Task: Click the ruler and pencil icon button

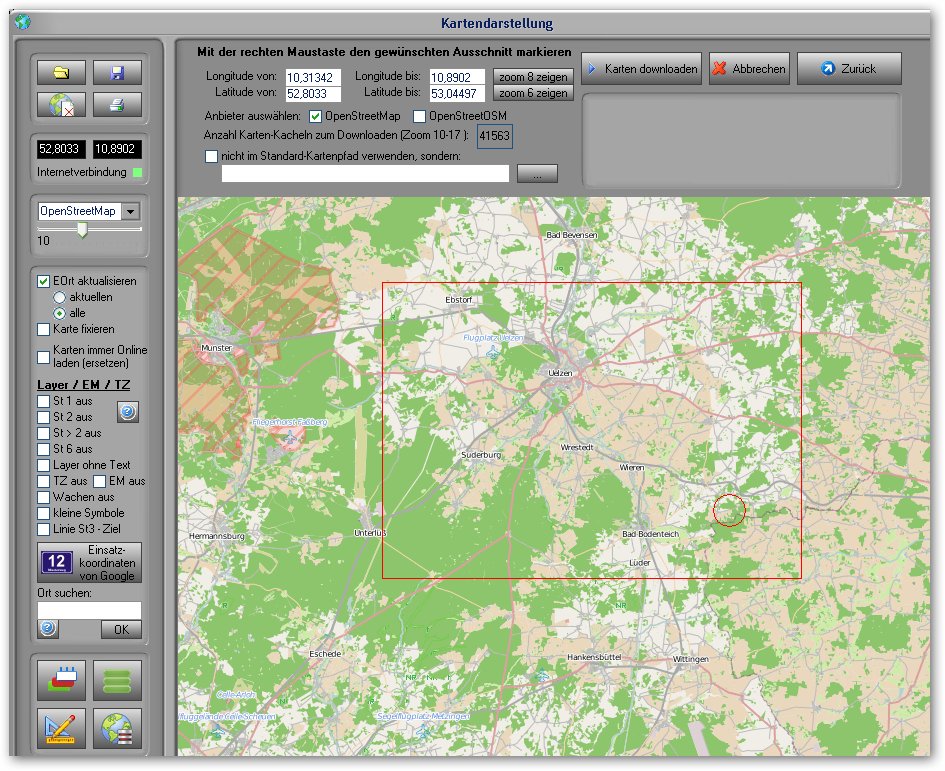Action: 61,728
